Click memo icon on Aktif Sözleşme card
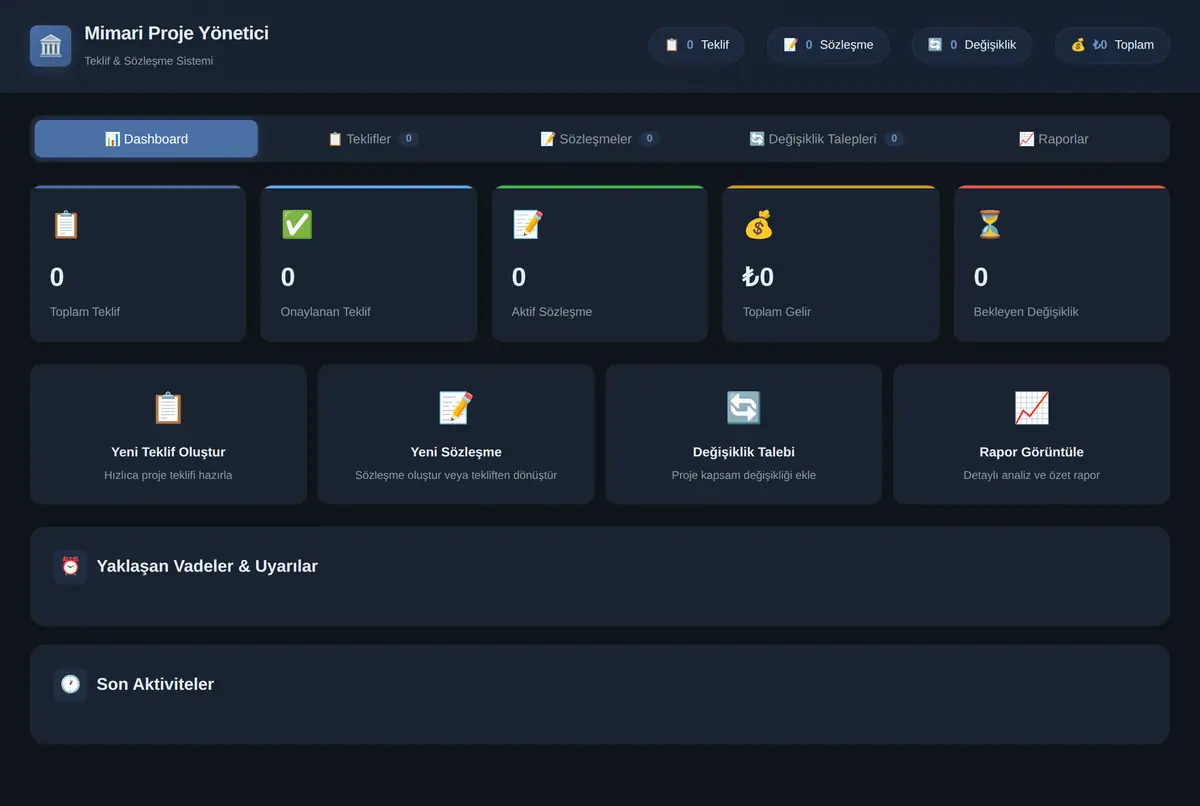The height and width of the screenshot is (806, 1200). (x=528, y=225)
